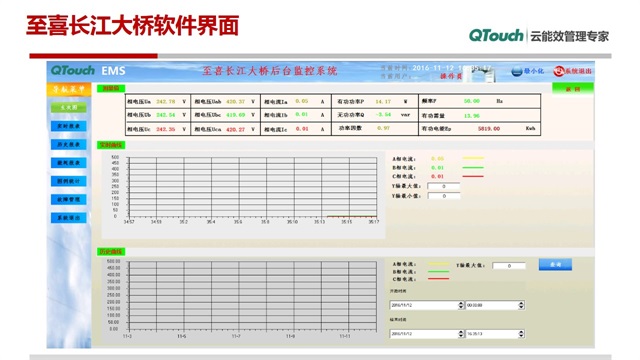Click the 操作员 current user label
This screenshot has height=360, width=640.
[x=451, y=76]
